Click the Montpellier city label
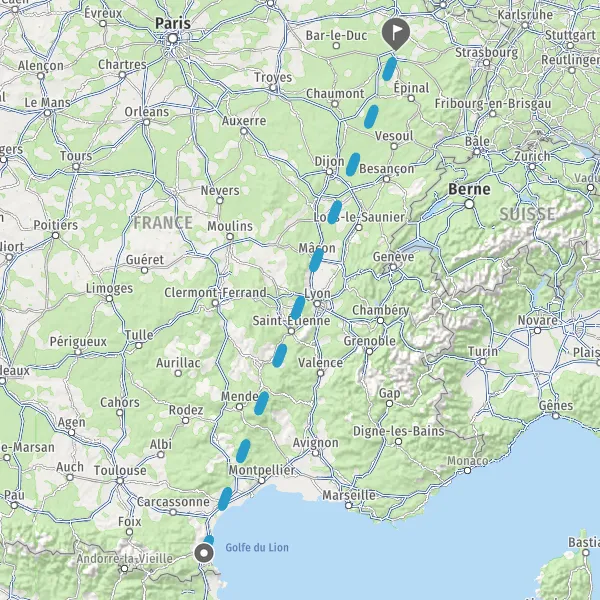 (262, 470)
